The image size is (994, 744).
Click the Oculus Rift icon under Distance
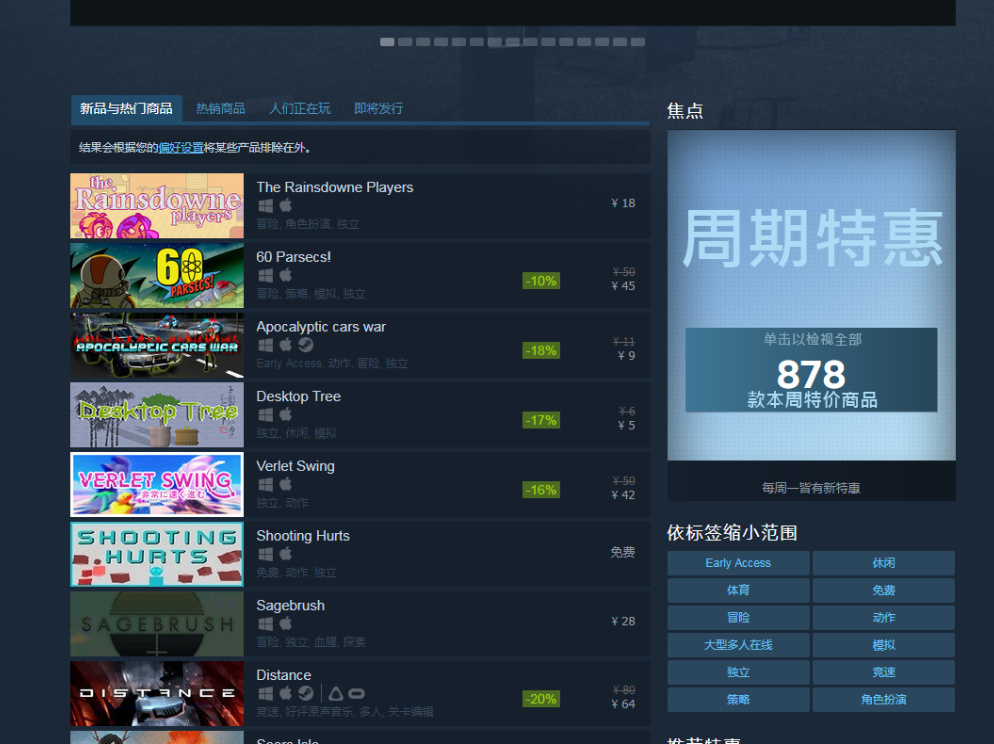pos(356,693)
